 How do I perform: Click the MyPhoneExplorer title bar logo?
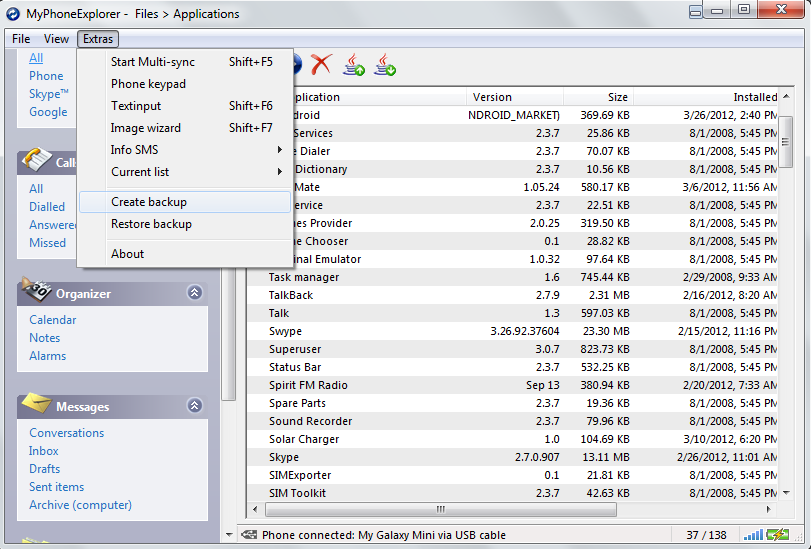13,14
